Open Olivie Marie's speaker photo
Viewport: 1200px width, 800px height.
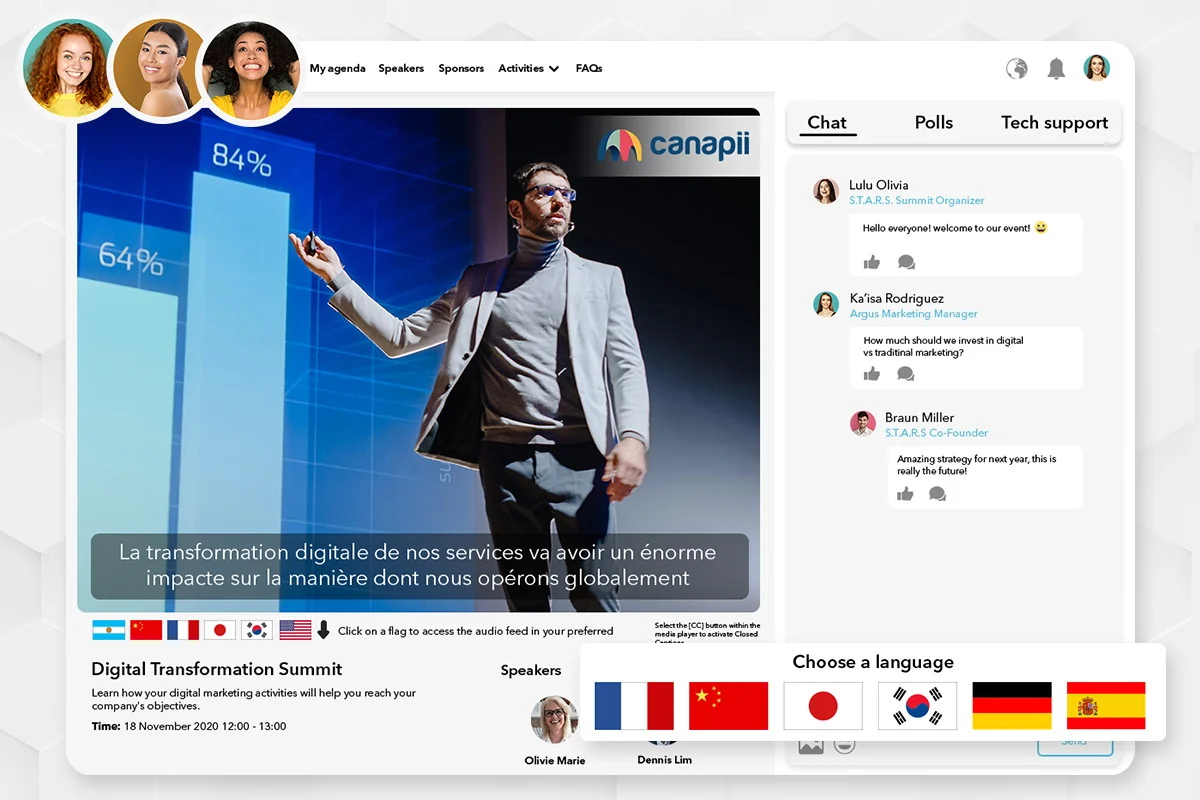click(x=554, y=720)
